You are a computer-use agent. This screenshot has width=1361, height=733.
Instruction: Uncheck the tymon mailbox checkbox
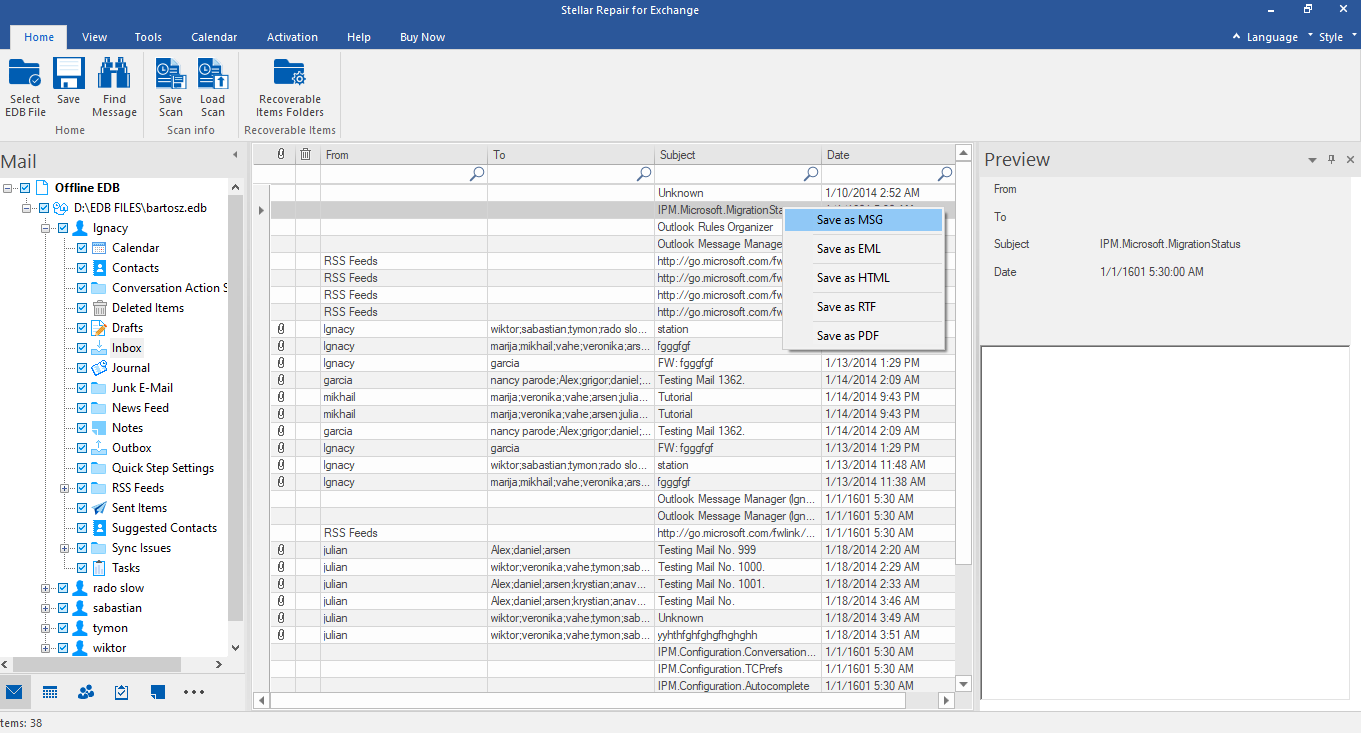coord(63,628)
